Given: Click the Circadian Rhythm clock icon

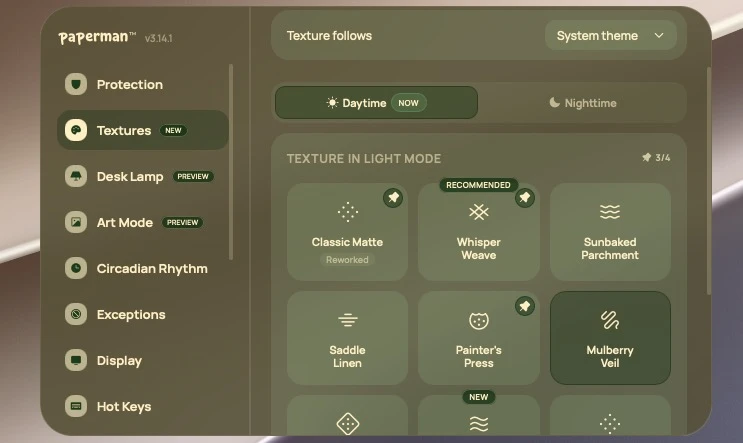Looking at the screenshot, I should point(76,268).
